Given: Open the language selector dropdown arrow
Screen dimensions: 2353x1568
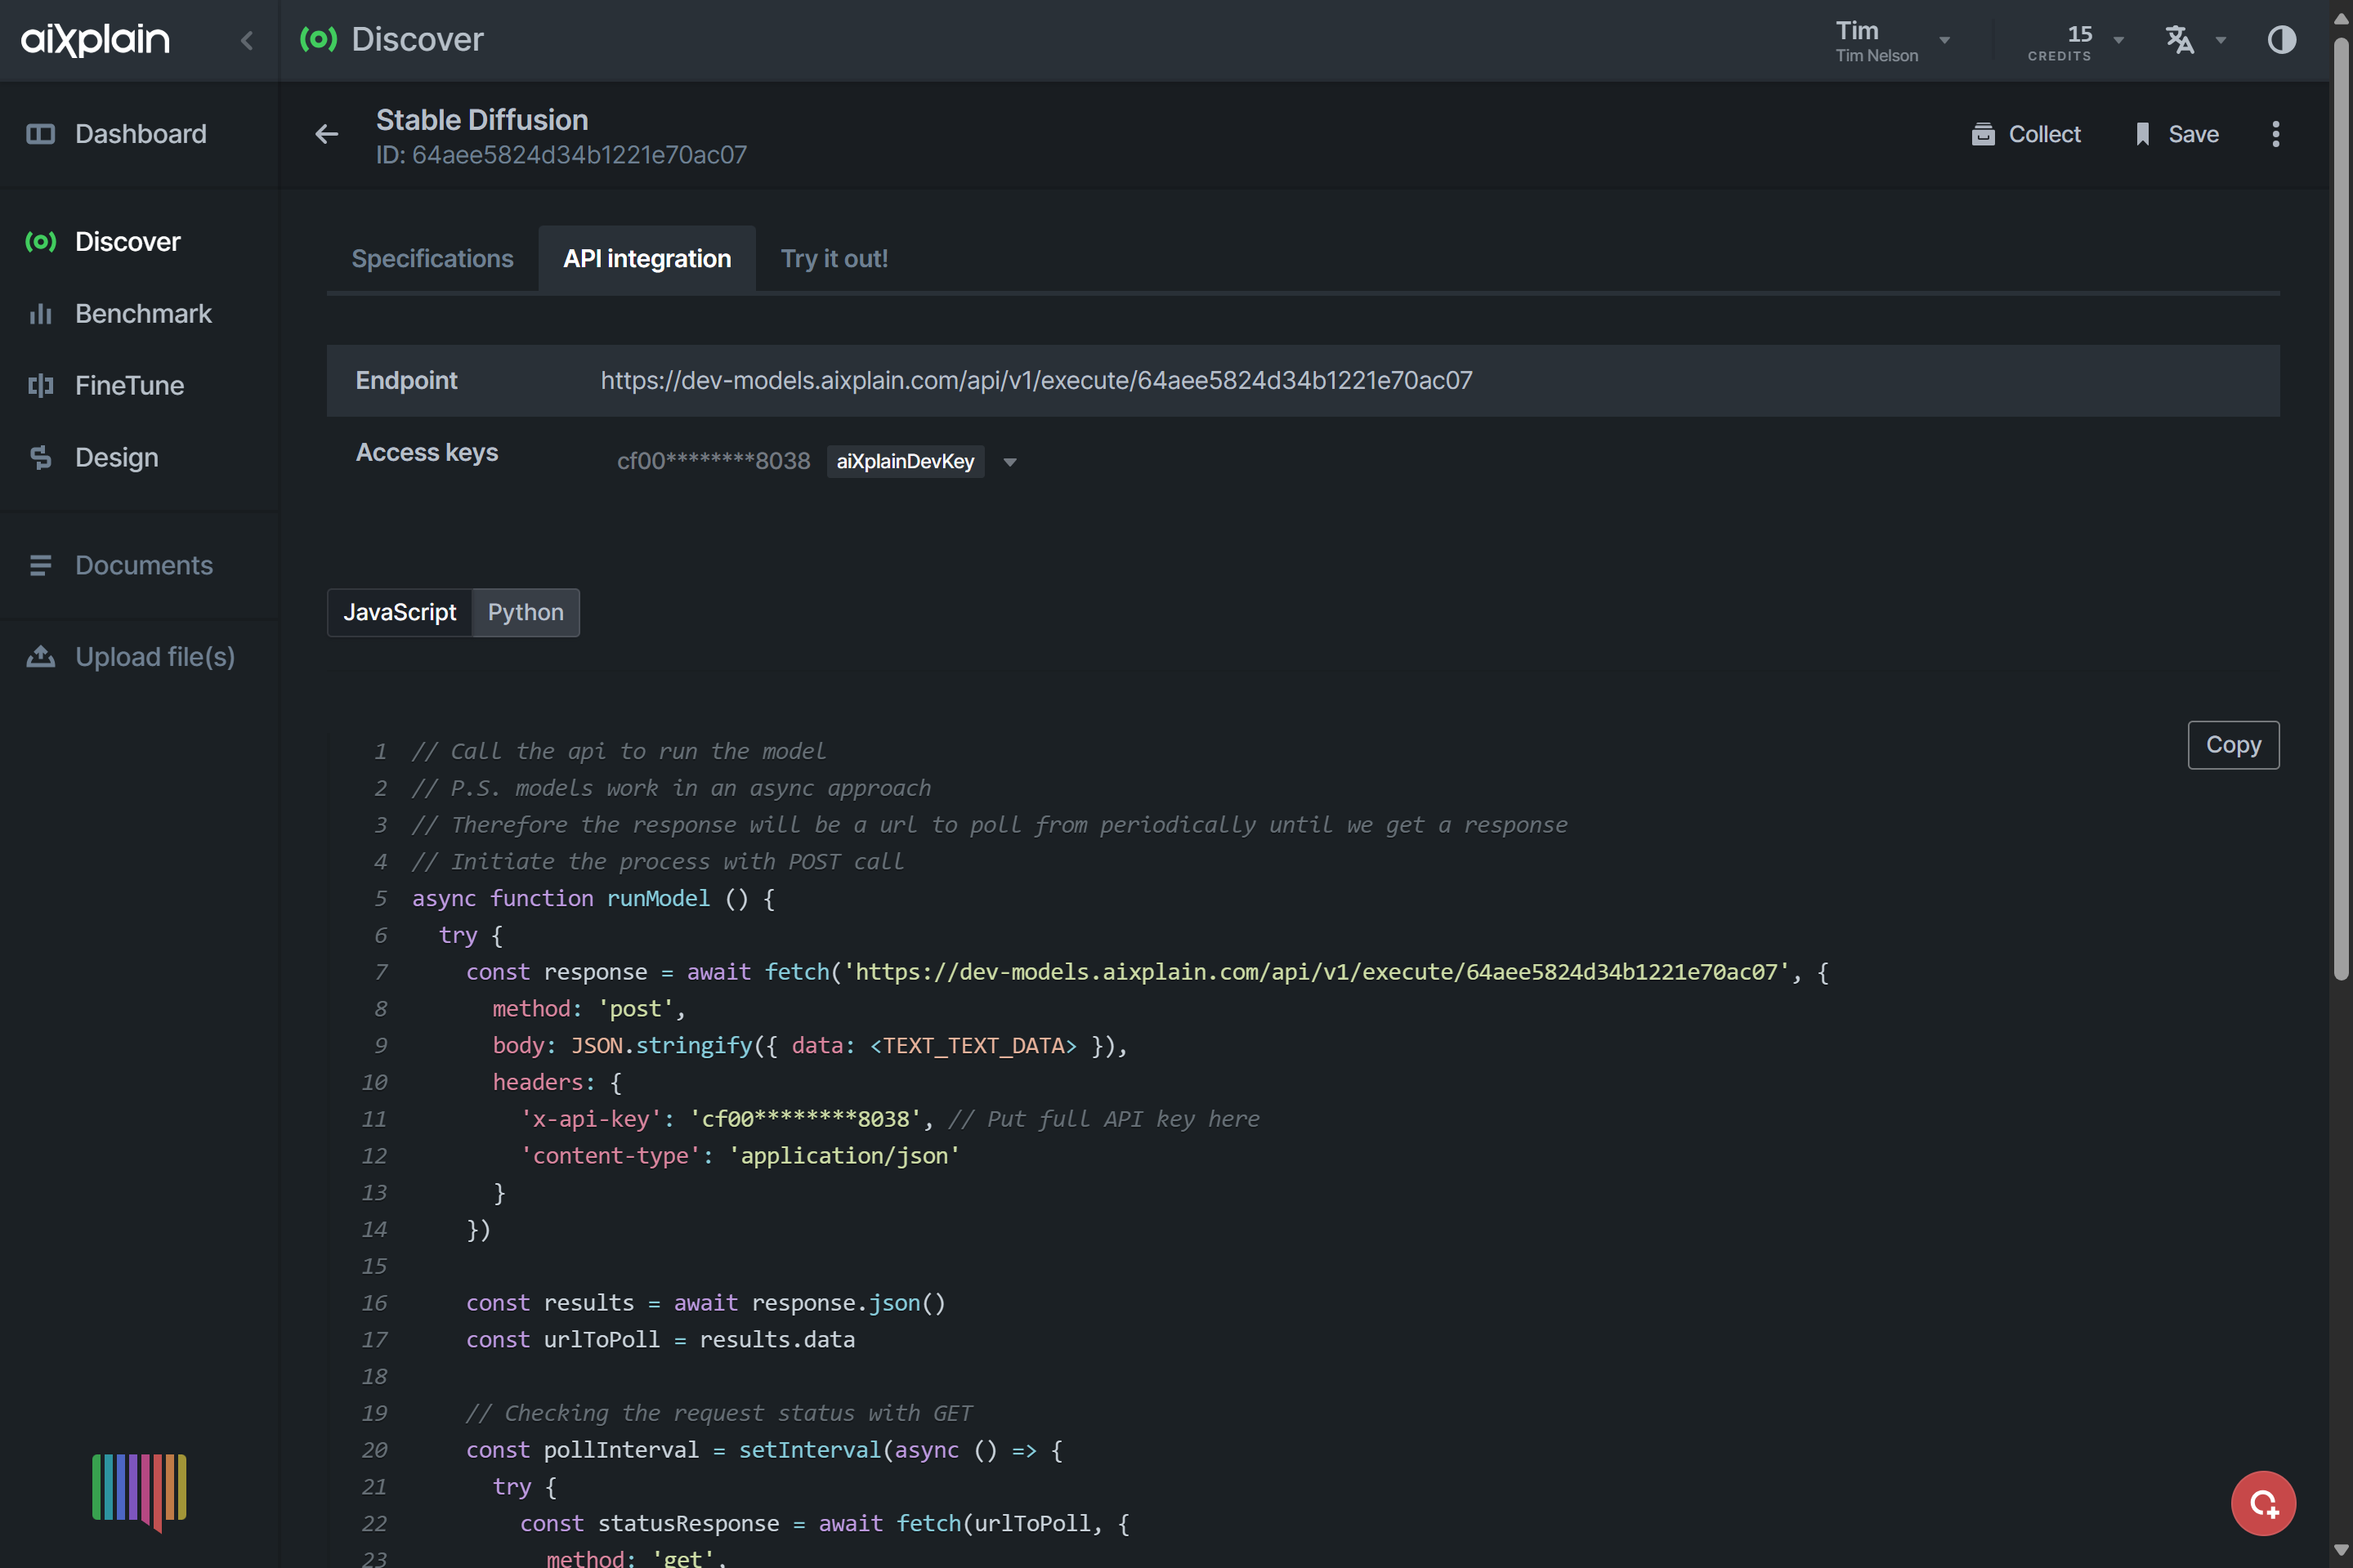Looking at the screenshot, I should (2221, 41).
